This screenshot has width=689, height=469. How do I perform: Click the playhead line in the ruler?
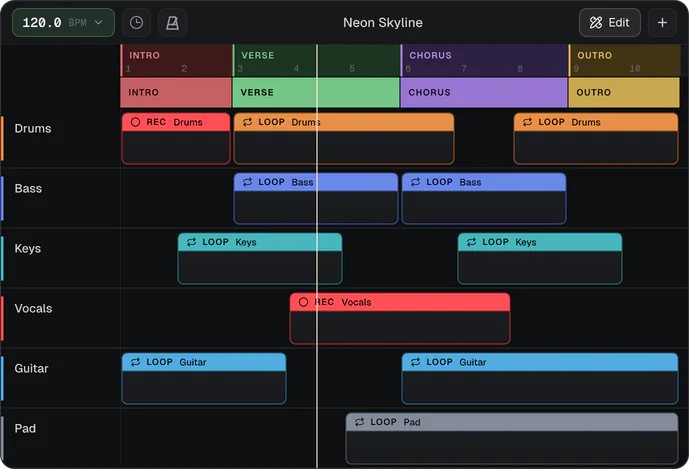point(317,61)
